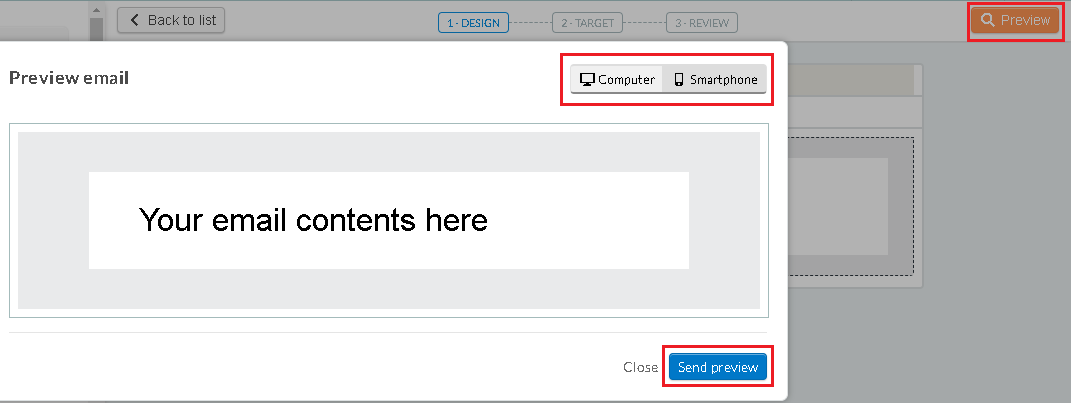The height and width of the screenshot is (403, 1071).
Task: Switch preview to Computer view
Action: pos(617,79)
